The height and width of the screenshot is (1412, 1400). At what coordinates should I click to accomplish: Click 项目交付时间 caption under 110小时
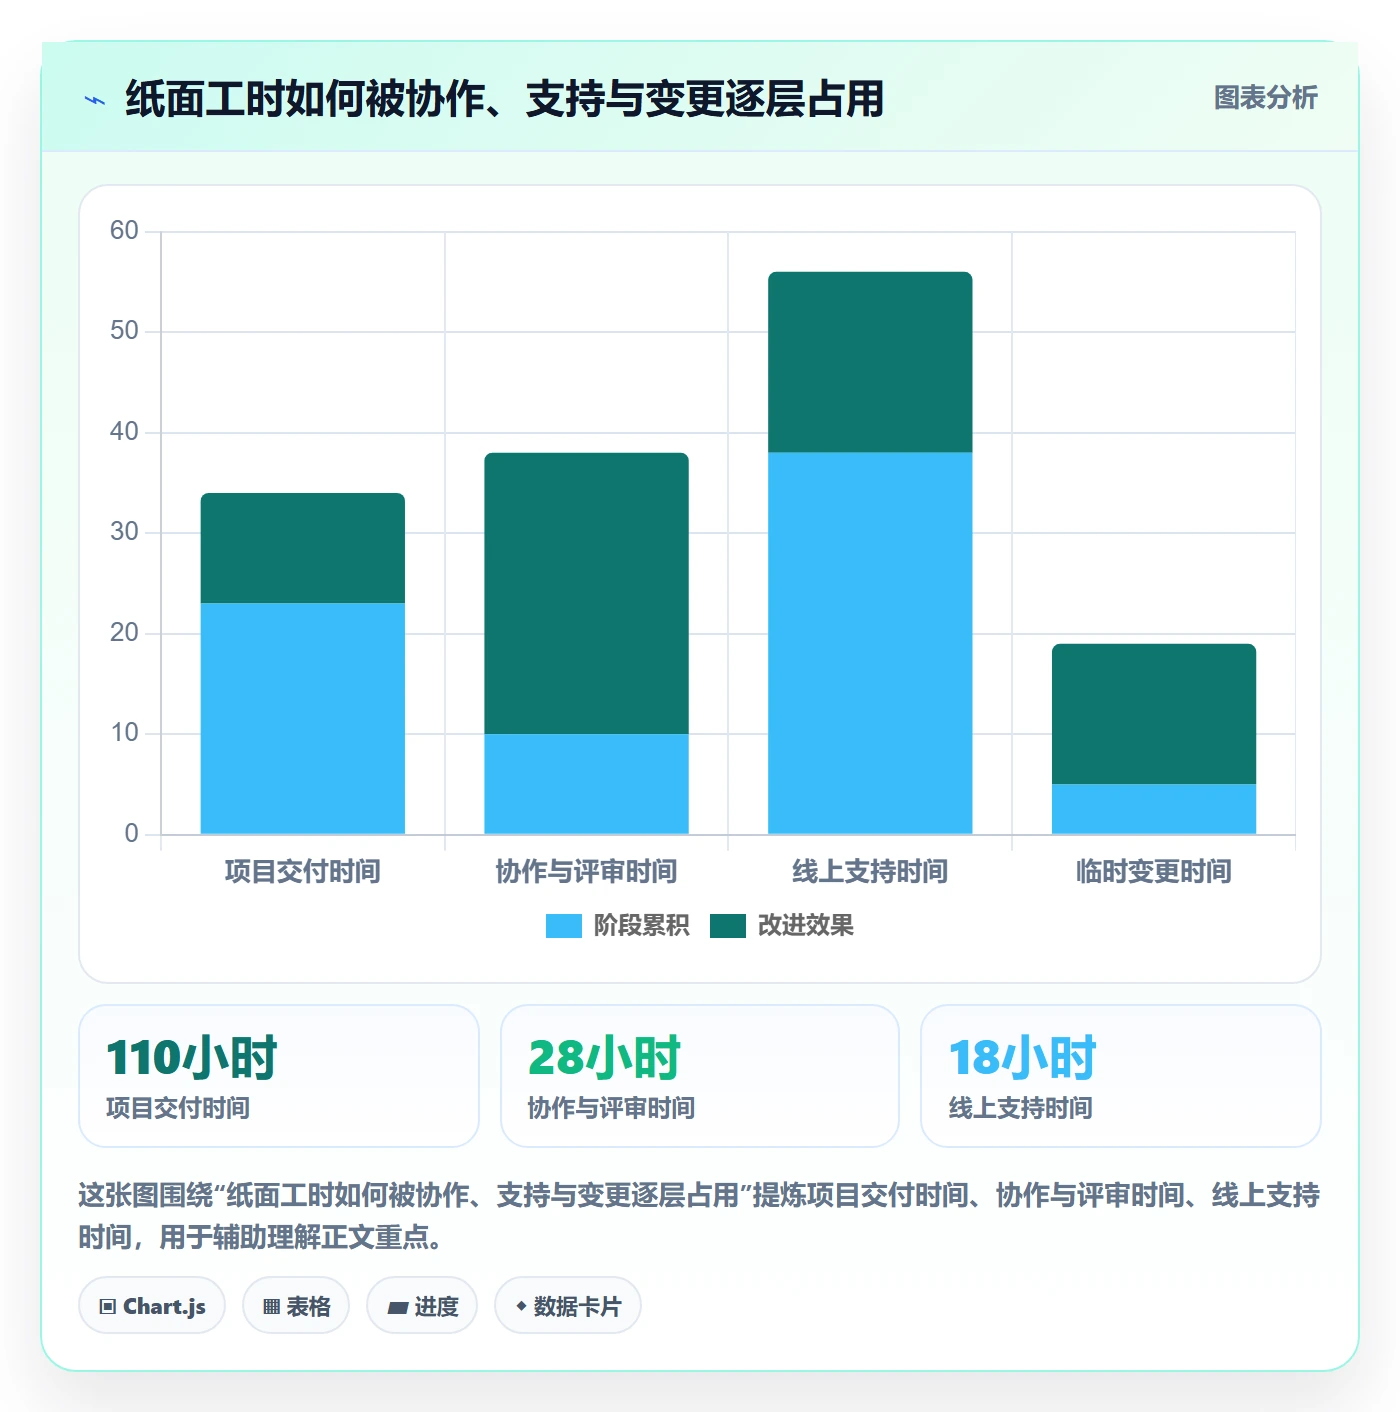178,1108
